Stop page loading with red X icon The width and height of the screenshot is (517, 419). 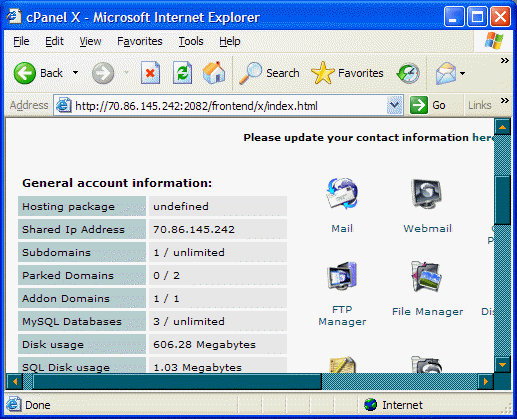(150, 73)
